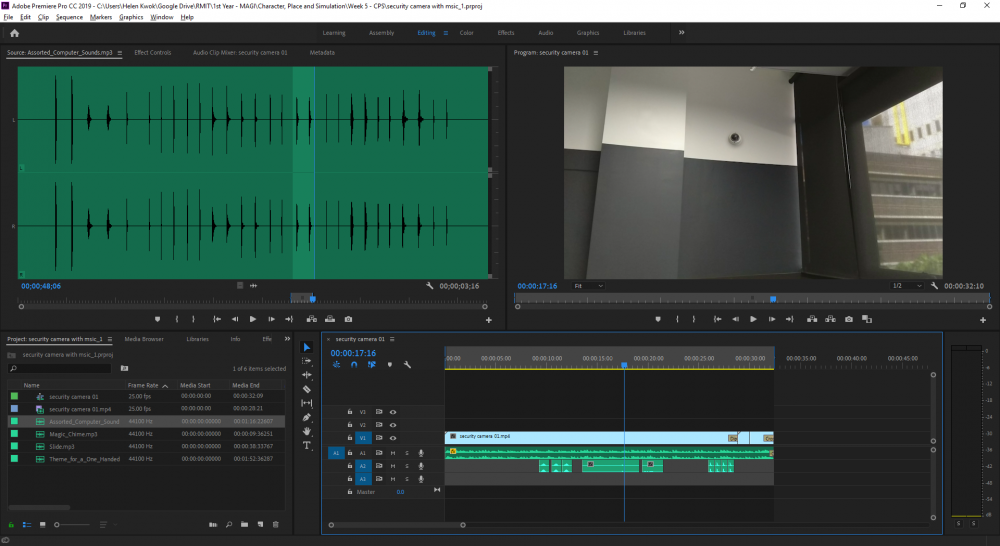The image size is (1000, 546).
Task: Open timeline display settings wrench
Action: (407, 365)
